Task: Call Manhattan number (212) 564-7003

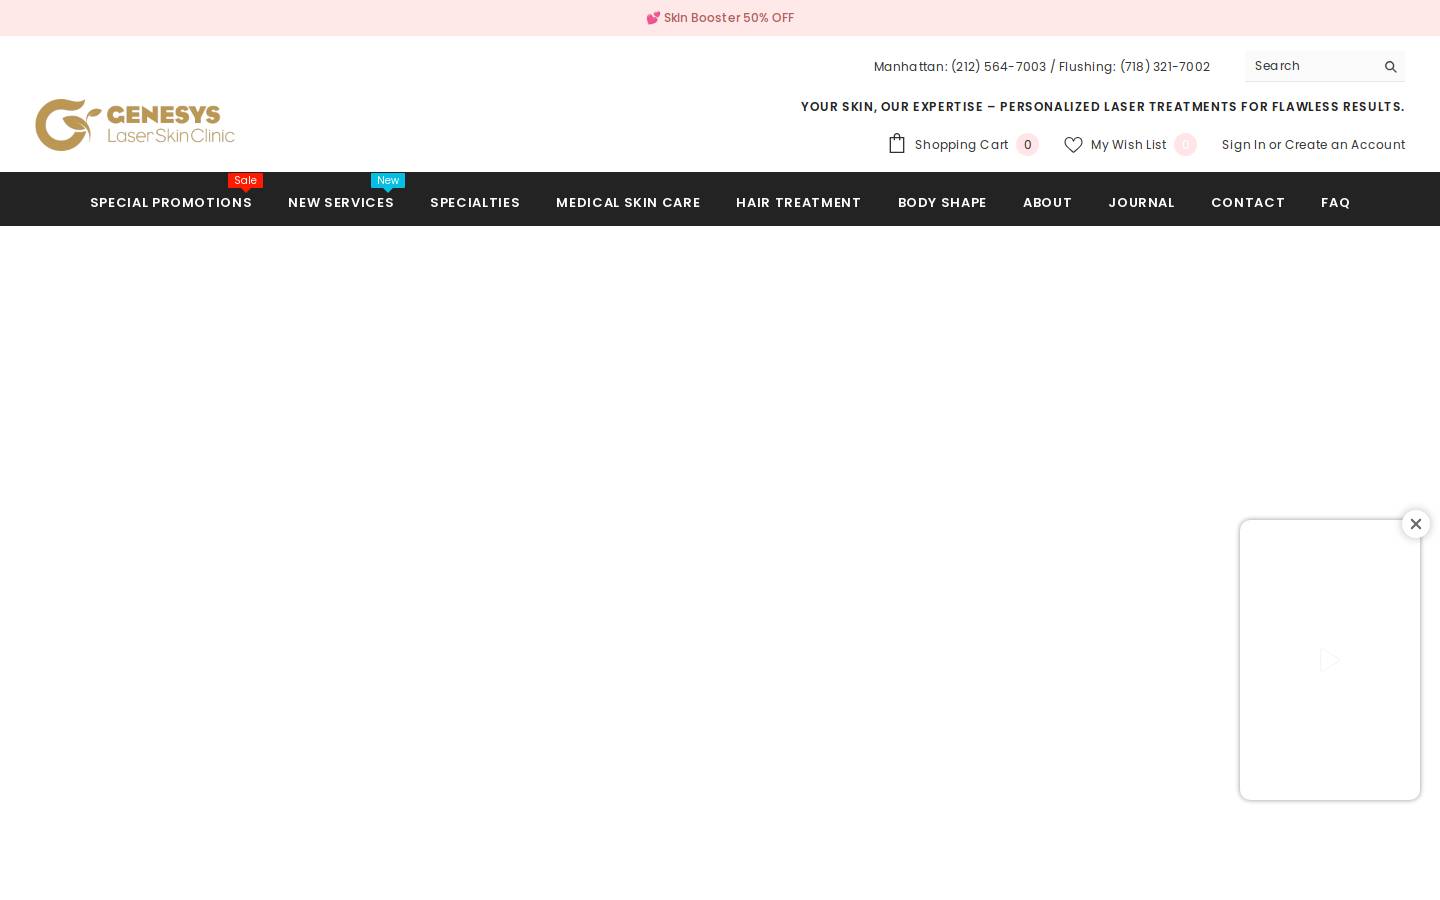Action: click(x=998, y=67)
